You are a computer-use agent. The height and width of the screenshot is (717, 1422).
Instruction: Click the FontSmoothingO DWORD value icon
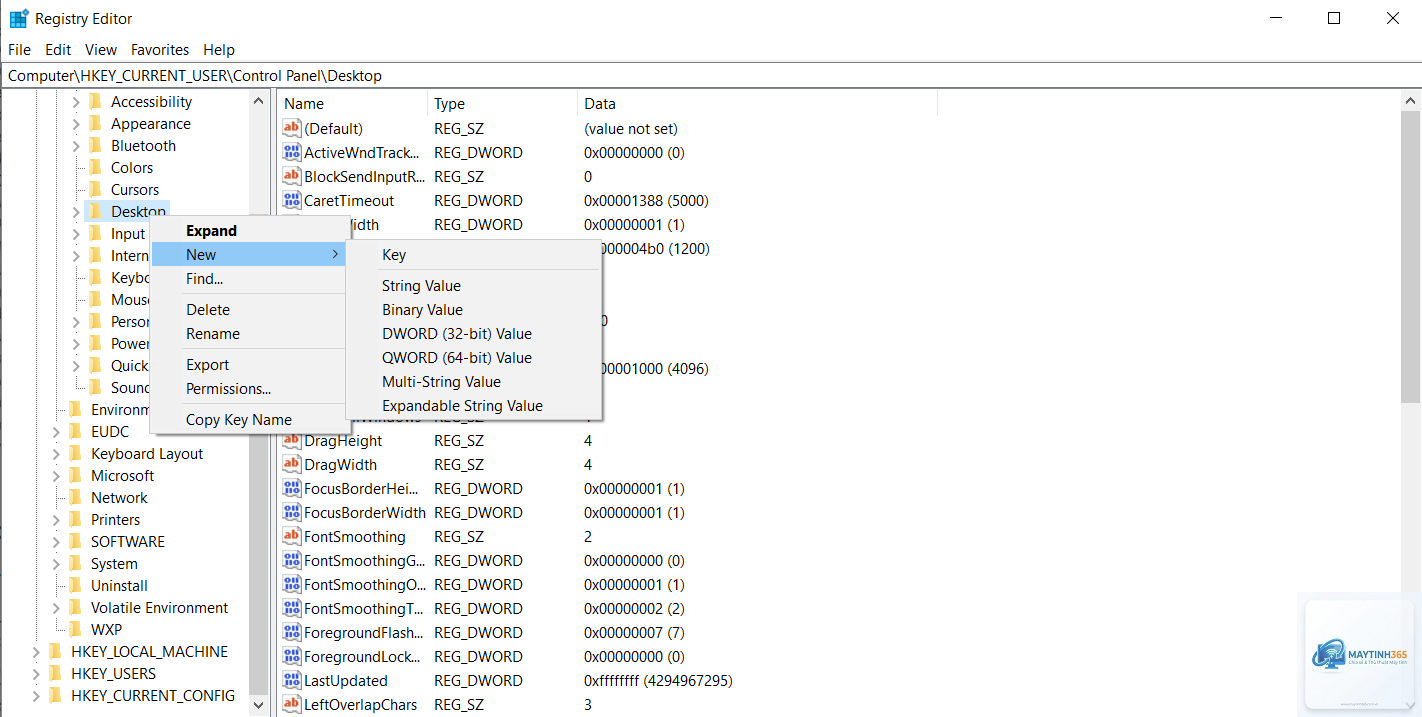click(292, 584)
